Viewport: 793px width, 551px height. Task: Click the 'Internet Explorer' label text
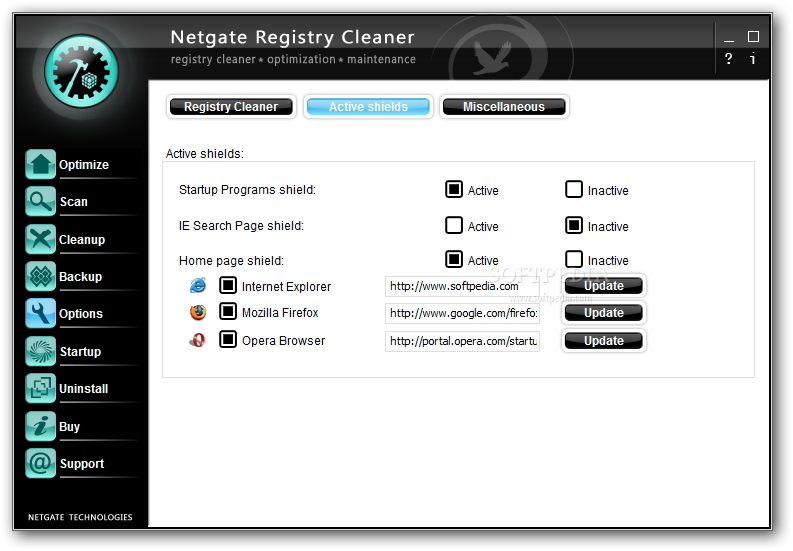click(x=286, y=287)
